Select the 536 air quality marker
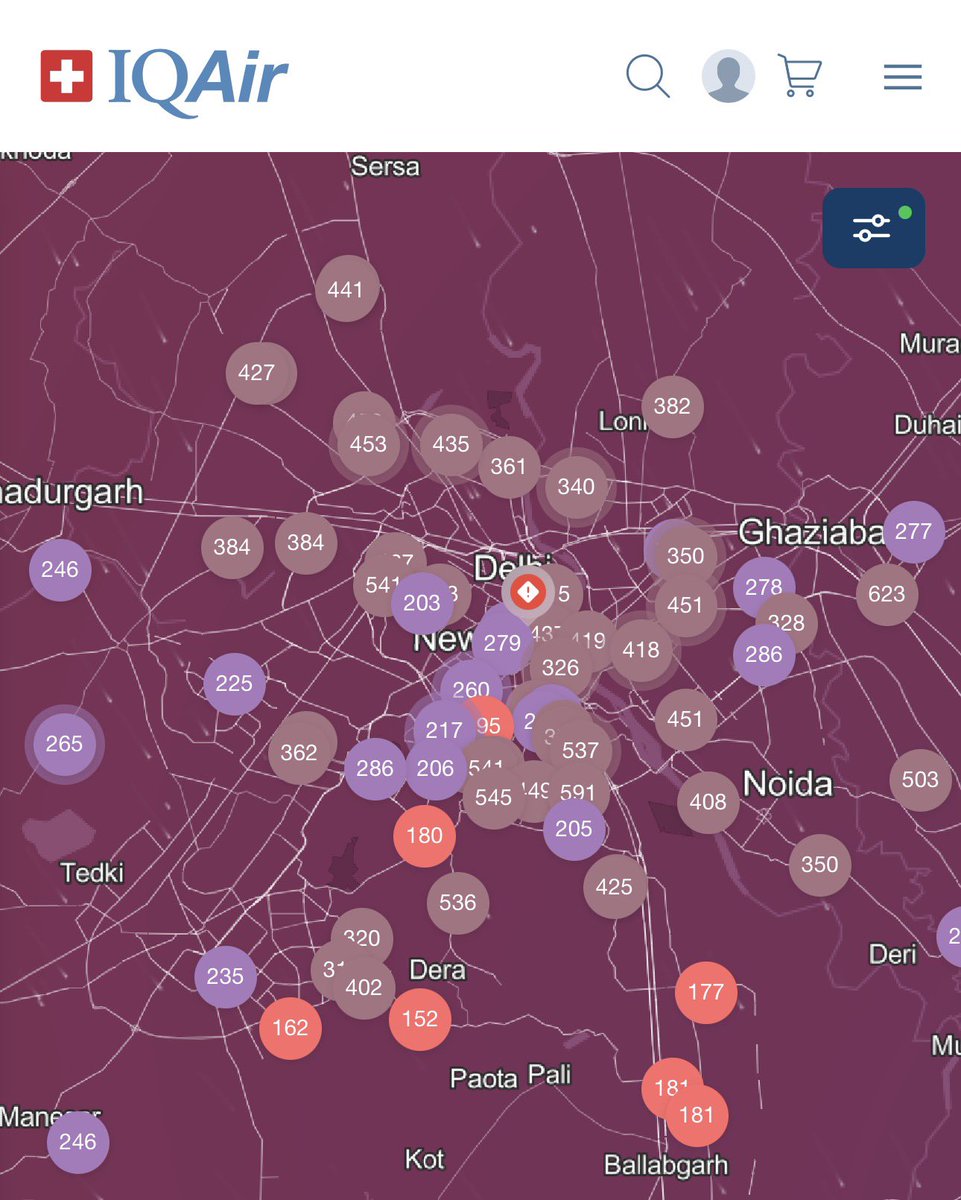Image resolution: width=961 pixels, height=1200 pixels. 458,903
